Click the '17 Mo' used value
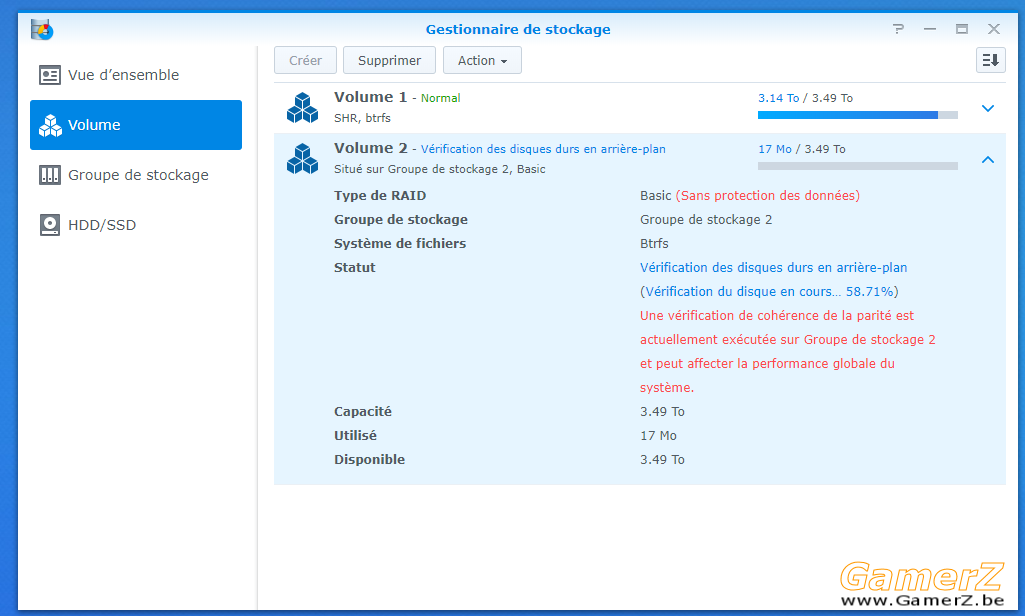Viewport: 1025px width, 616px height. click(658, 436)
